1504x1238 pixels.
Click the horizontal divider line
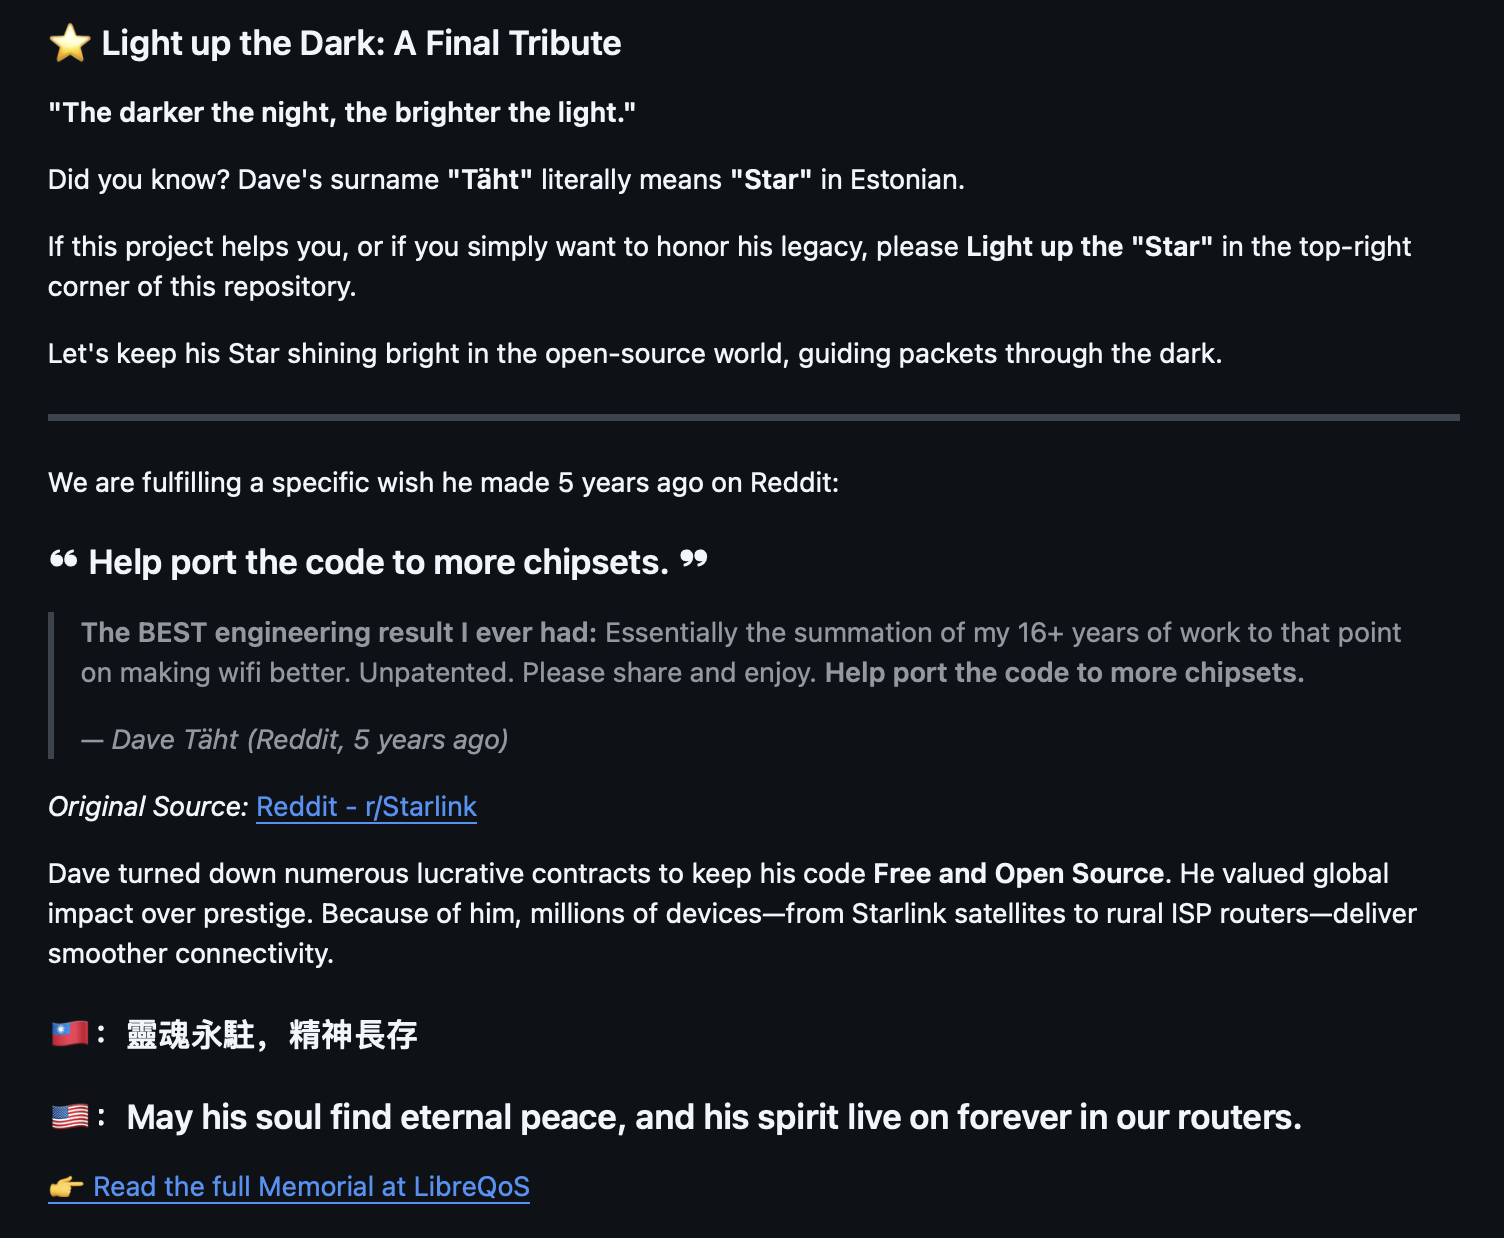tap(753, 417)
